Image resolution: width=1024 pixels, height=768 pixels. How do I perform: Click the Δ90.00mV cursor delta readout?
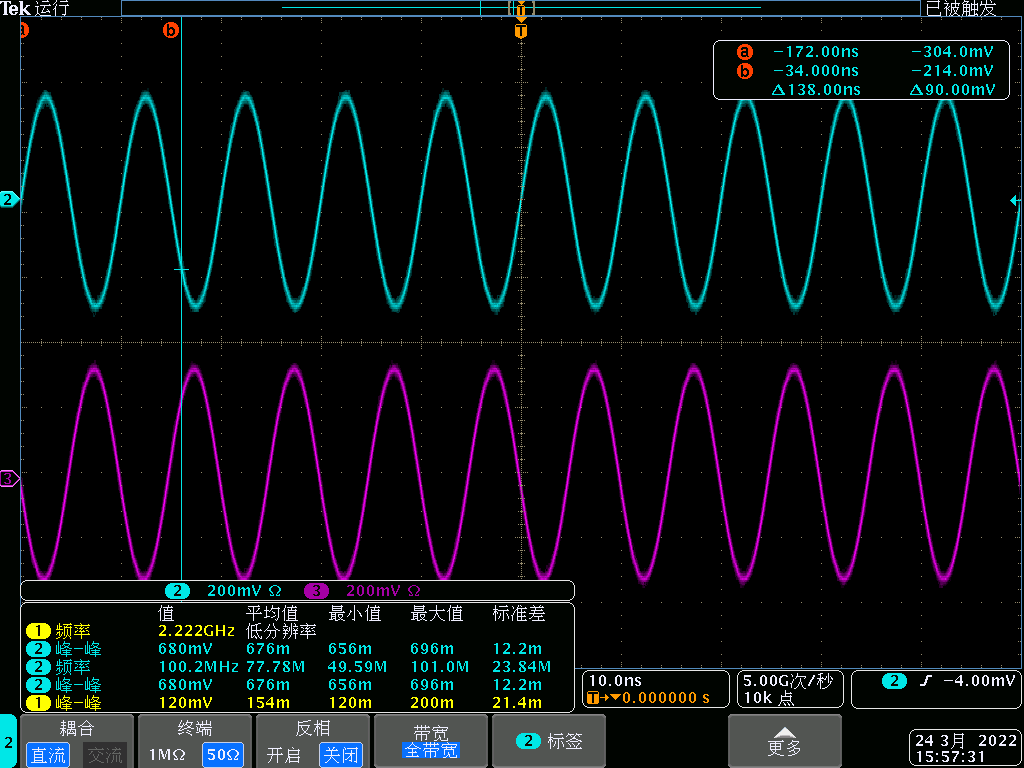953,90
